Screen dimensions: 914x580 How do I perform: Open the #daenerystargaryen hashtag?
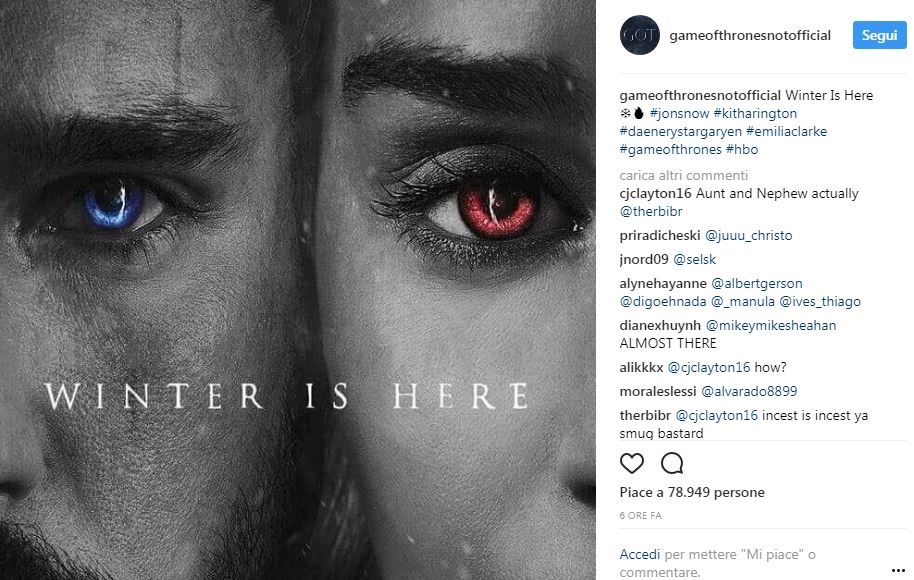(680, 131)
